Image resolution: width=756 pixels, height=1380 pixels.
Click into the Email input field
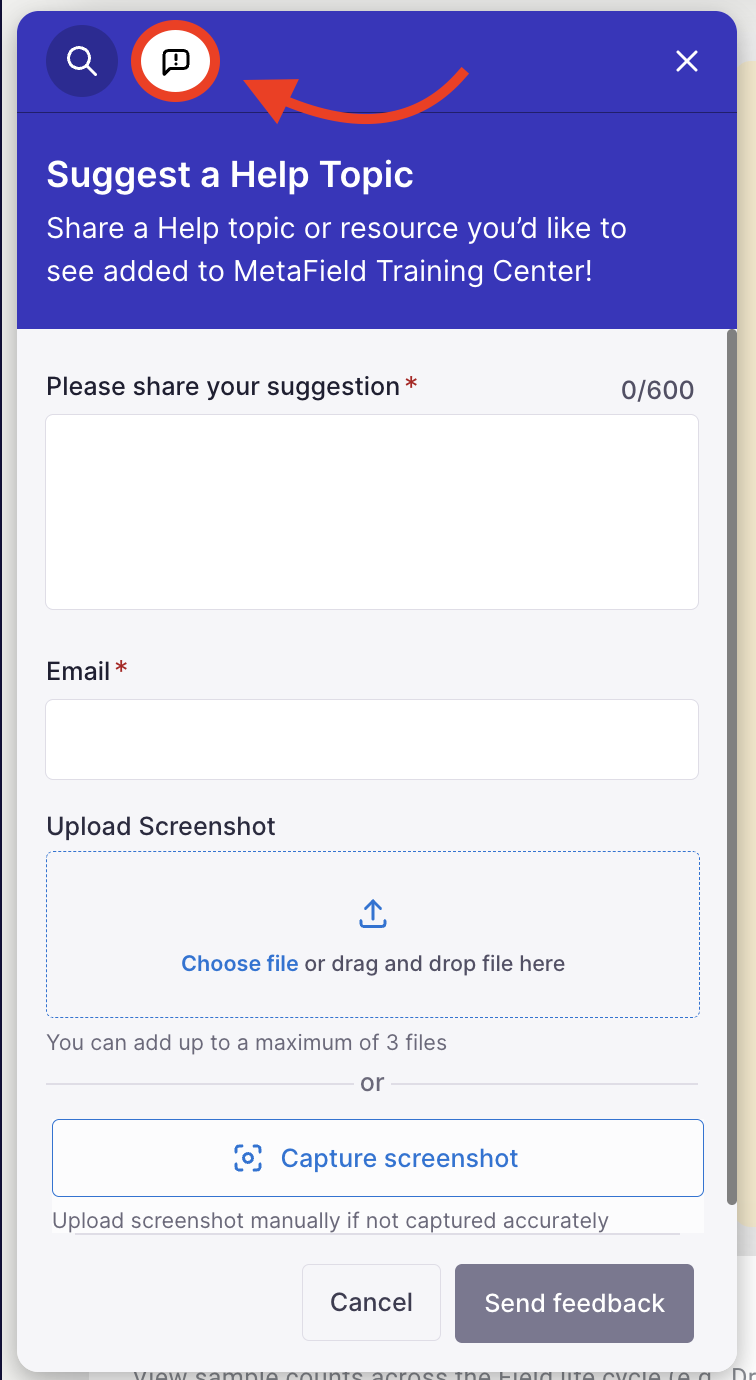click(x=372, y=739)
